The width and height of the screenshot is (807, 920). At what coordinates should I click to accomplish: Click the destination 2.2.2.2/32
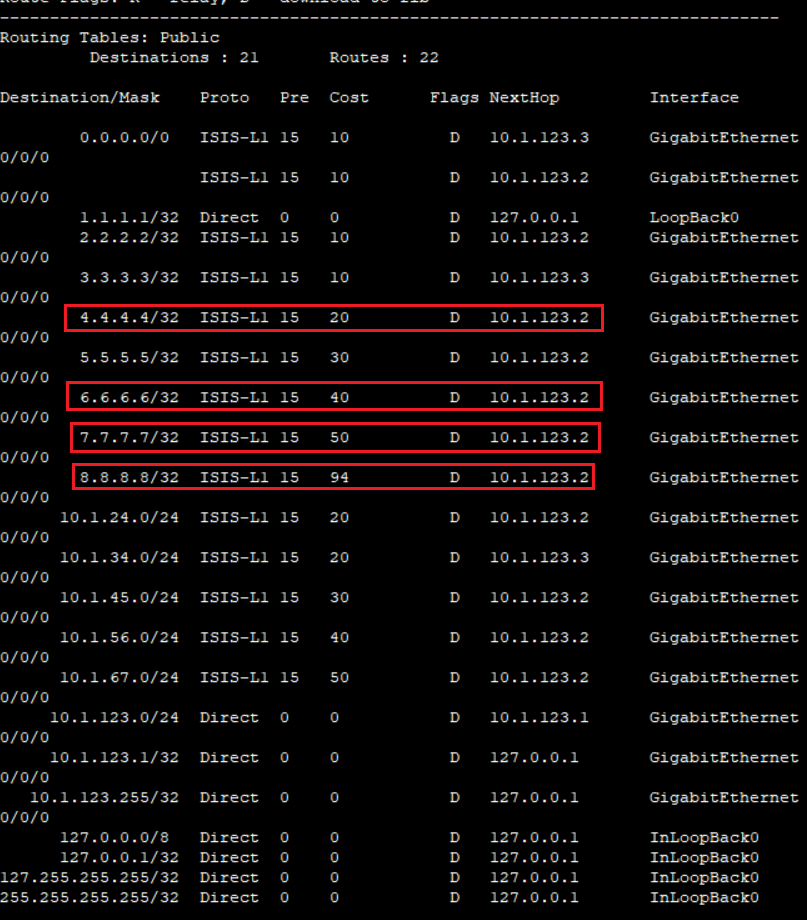pyautogui.click(x=129, y=237)
